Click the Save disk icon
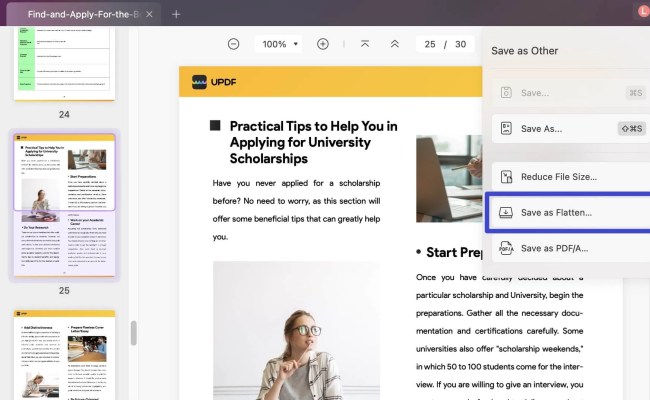The image size is (650, 400). pos(506,92)
